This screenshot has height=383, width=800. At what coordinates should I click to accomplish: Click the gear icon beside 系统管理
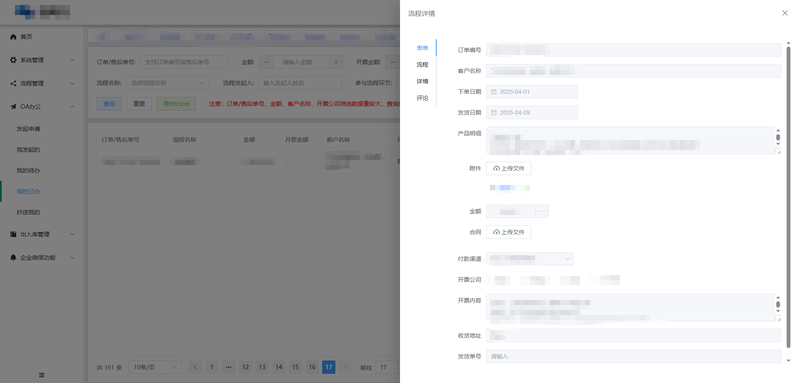pyautogui.click(x=13, y=60)
